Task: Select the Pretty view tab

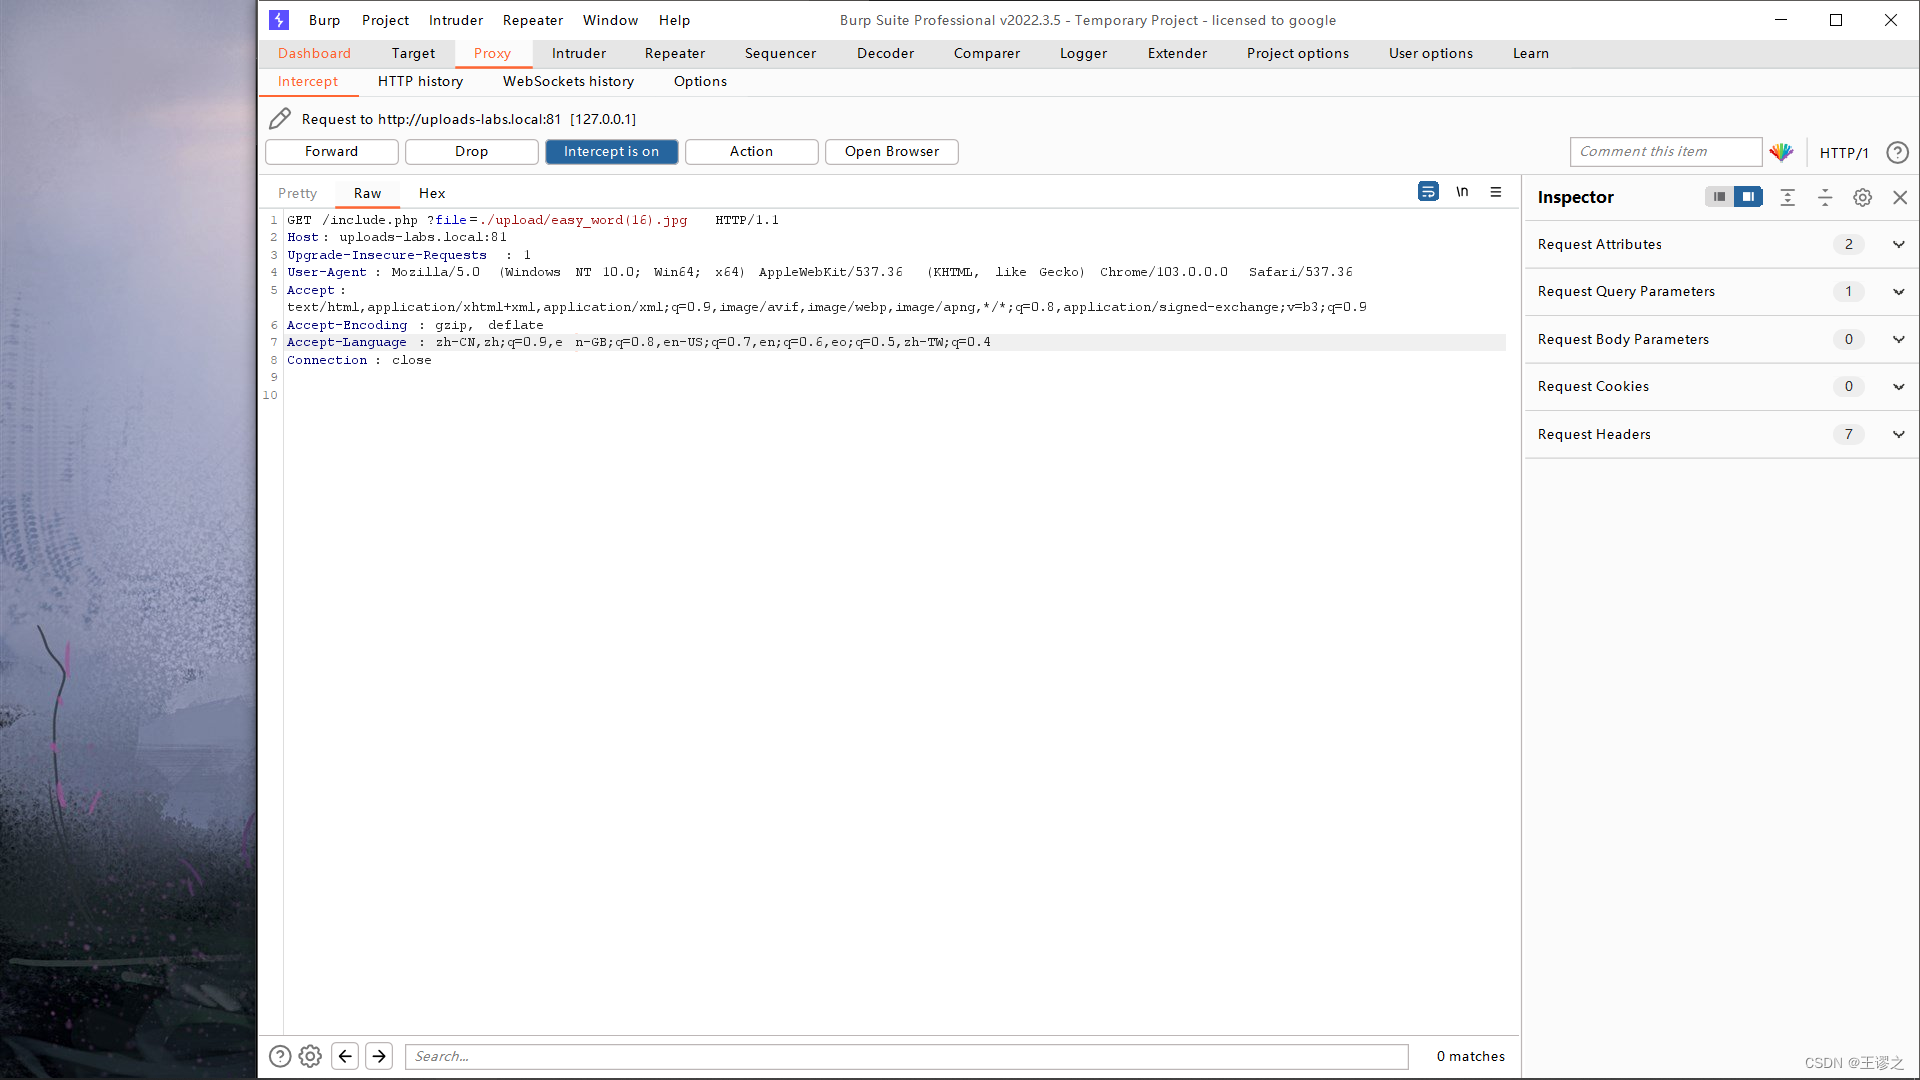Action: click(297, 194)
